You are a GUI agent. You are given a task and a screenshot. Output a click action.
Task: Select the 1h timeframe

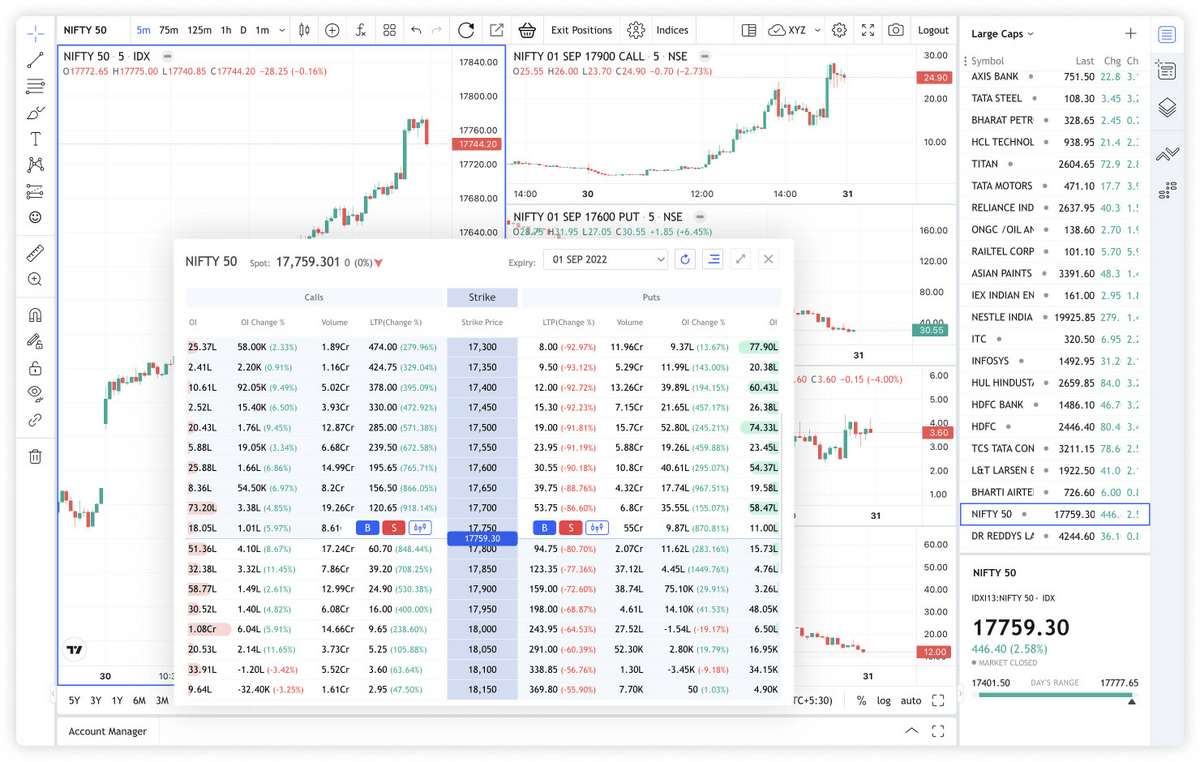[x=226, y=30]
